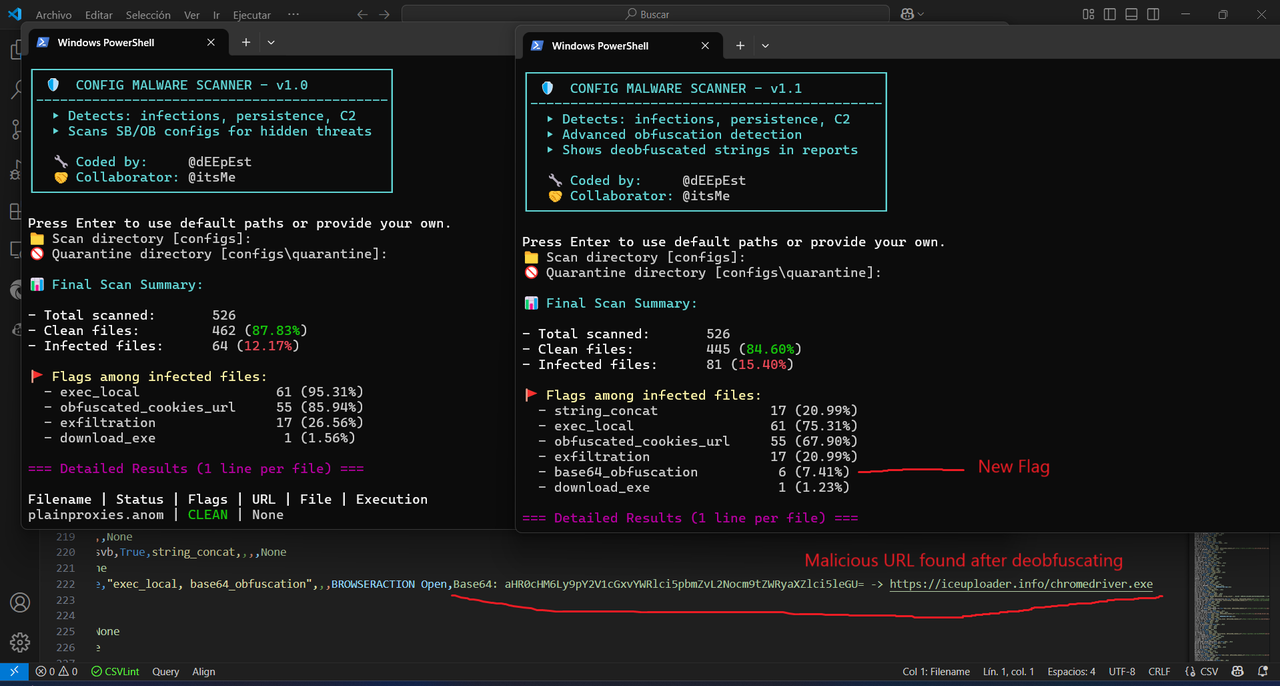Click 'Scans SB/OB configs for hidden threats'

click(219, 131)
